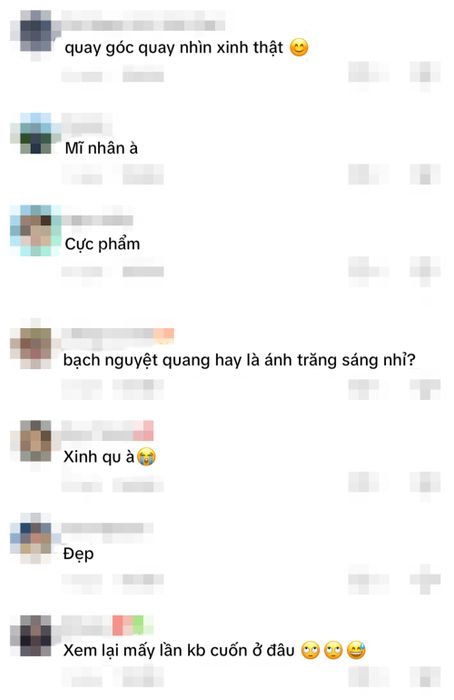Open username with colored badge above "Xem lại mấy lần"

coord(108,625)
